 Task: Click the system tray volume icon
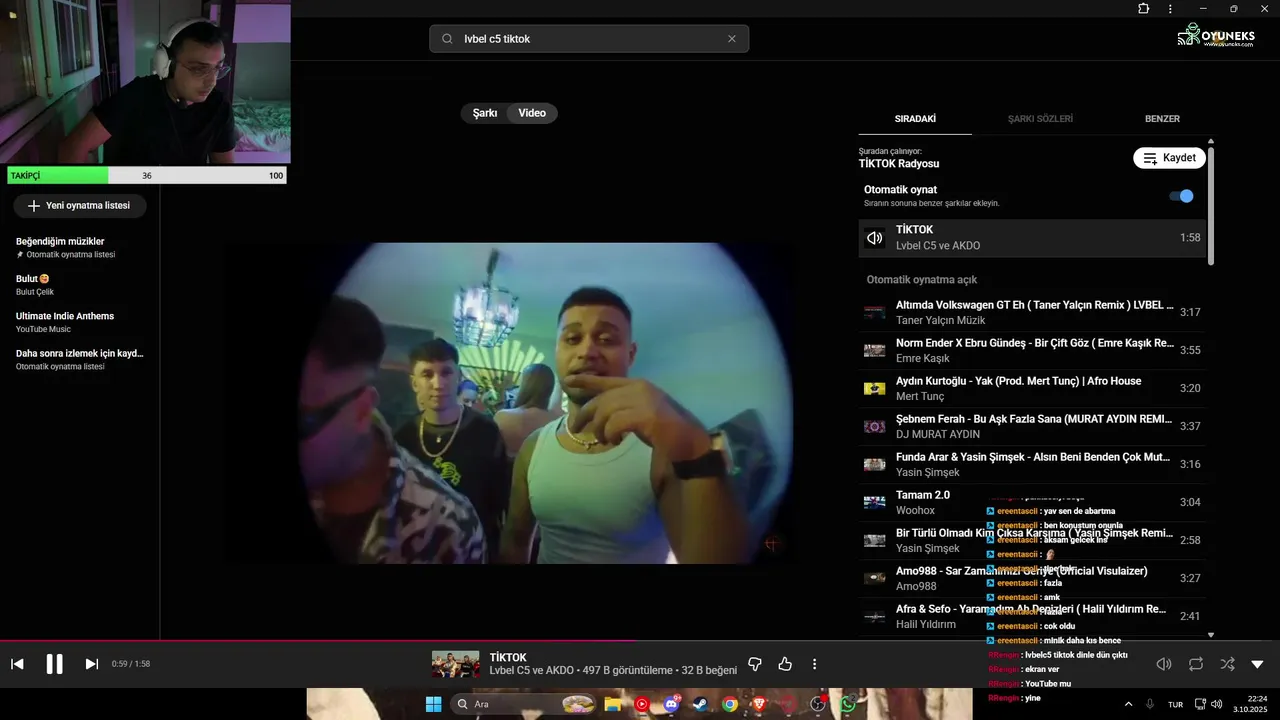1217,704
